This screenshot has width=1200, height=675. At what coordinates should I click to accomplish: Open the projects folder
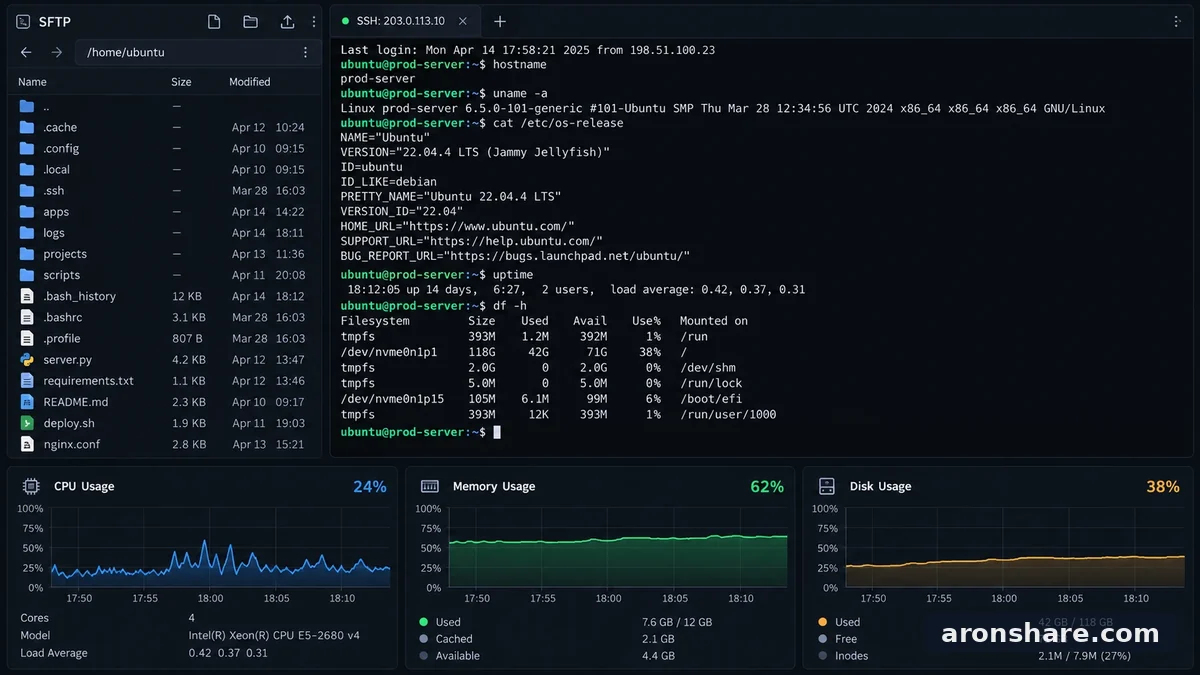(x=164, y=254)
